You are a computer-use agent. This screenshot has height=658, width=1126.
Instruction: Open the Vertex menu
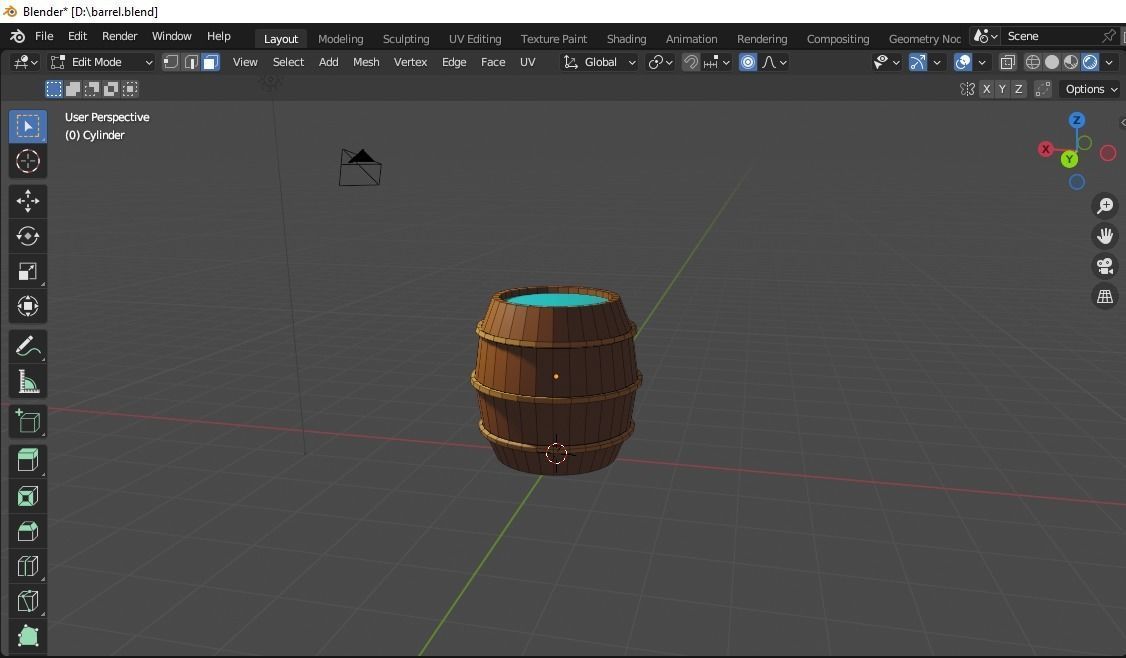(410, 62)
